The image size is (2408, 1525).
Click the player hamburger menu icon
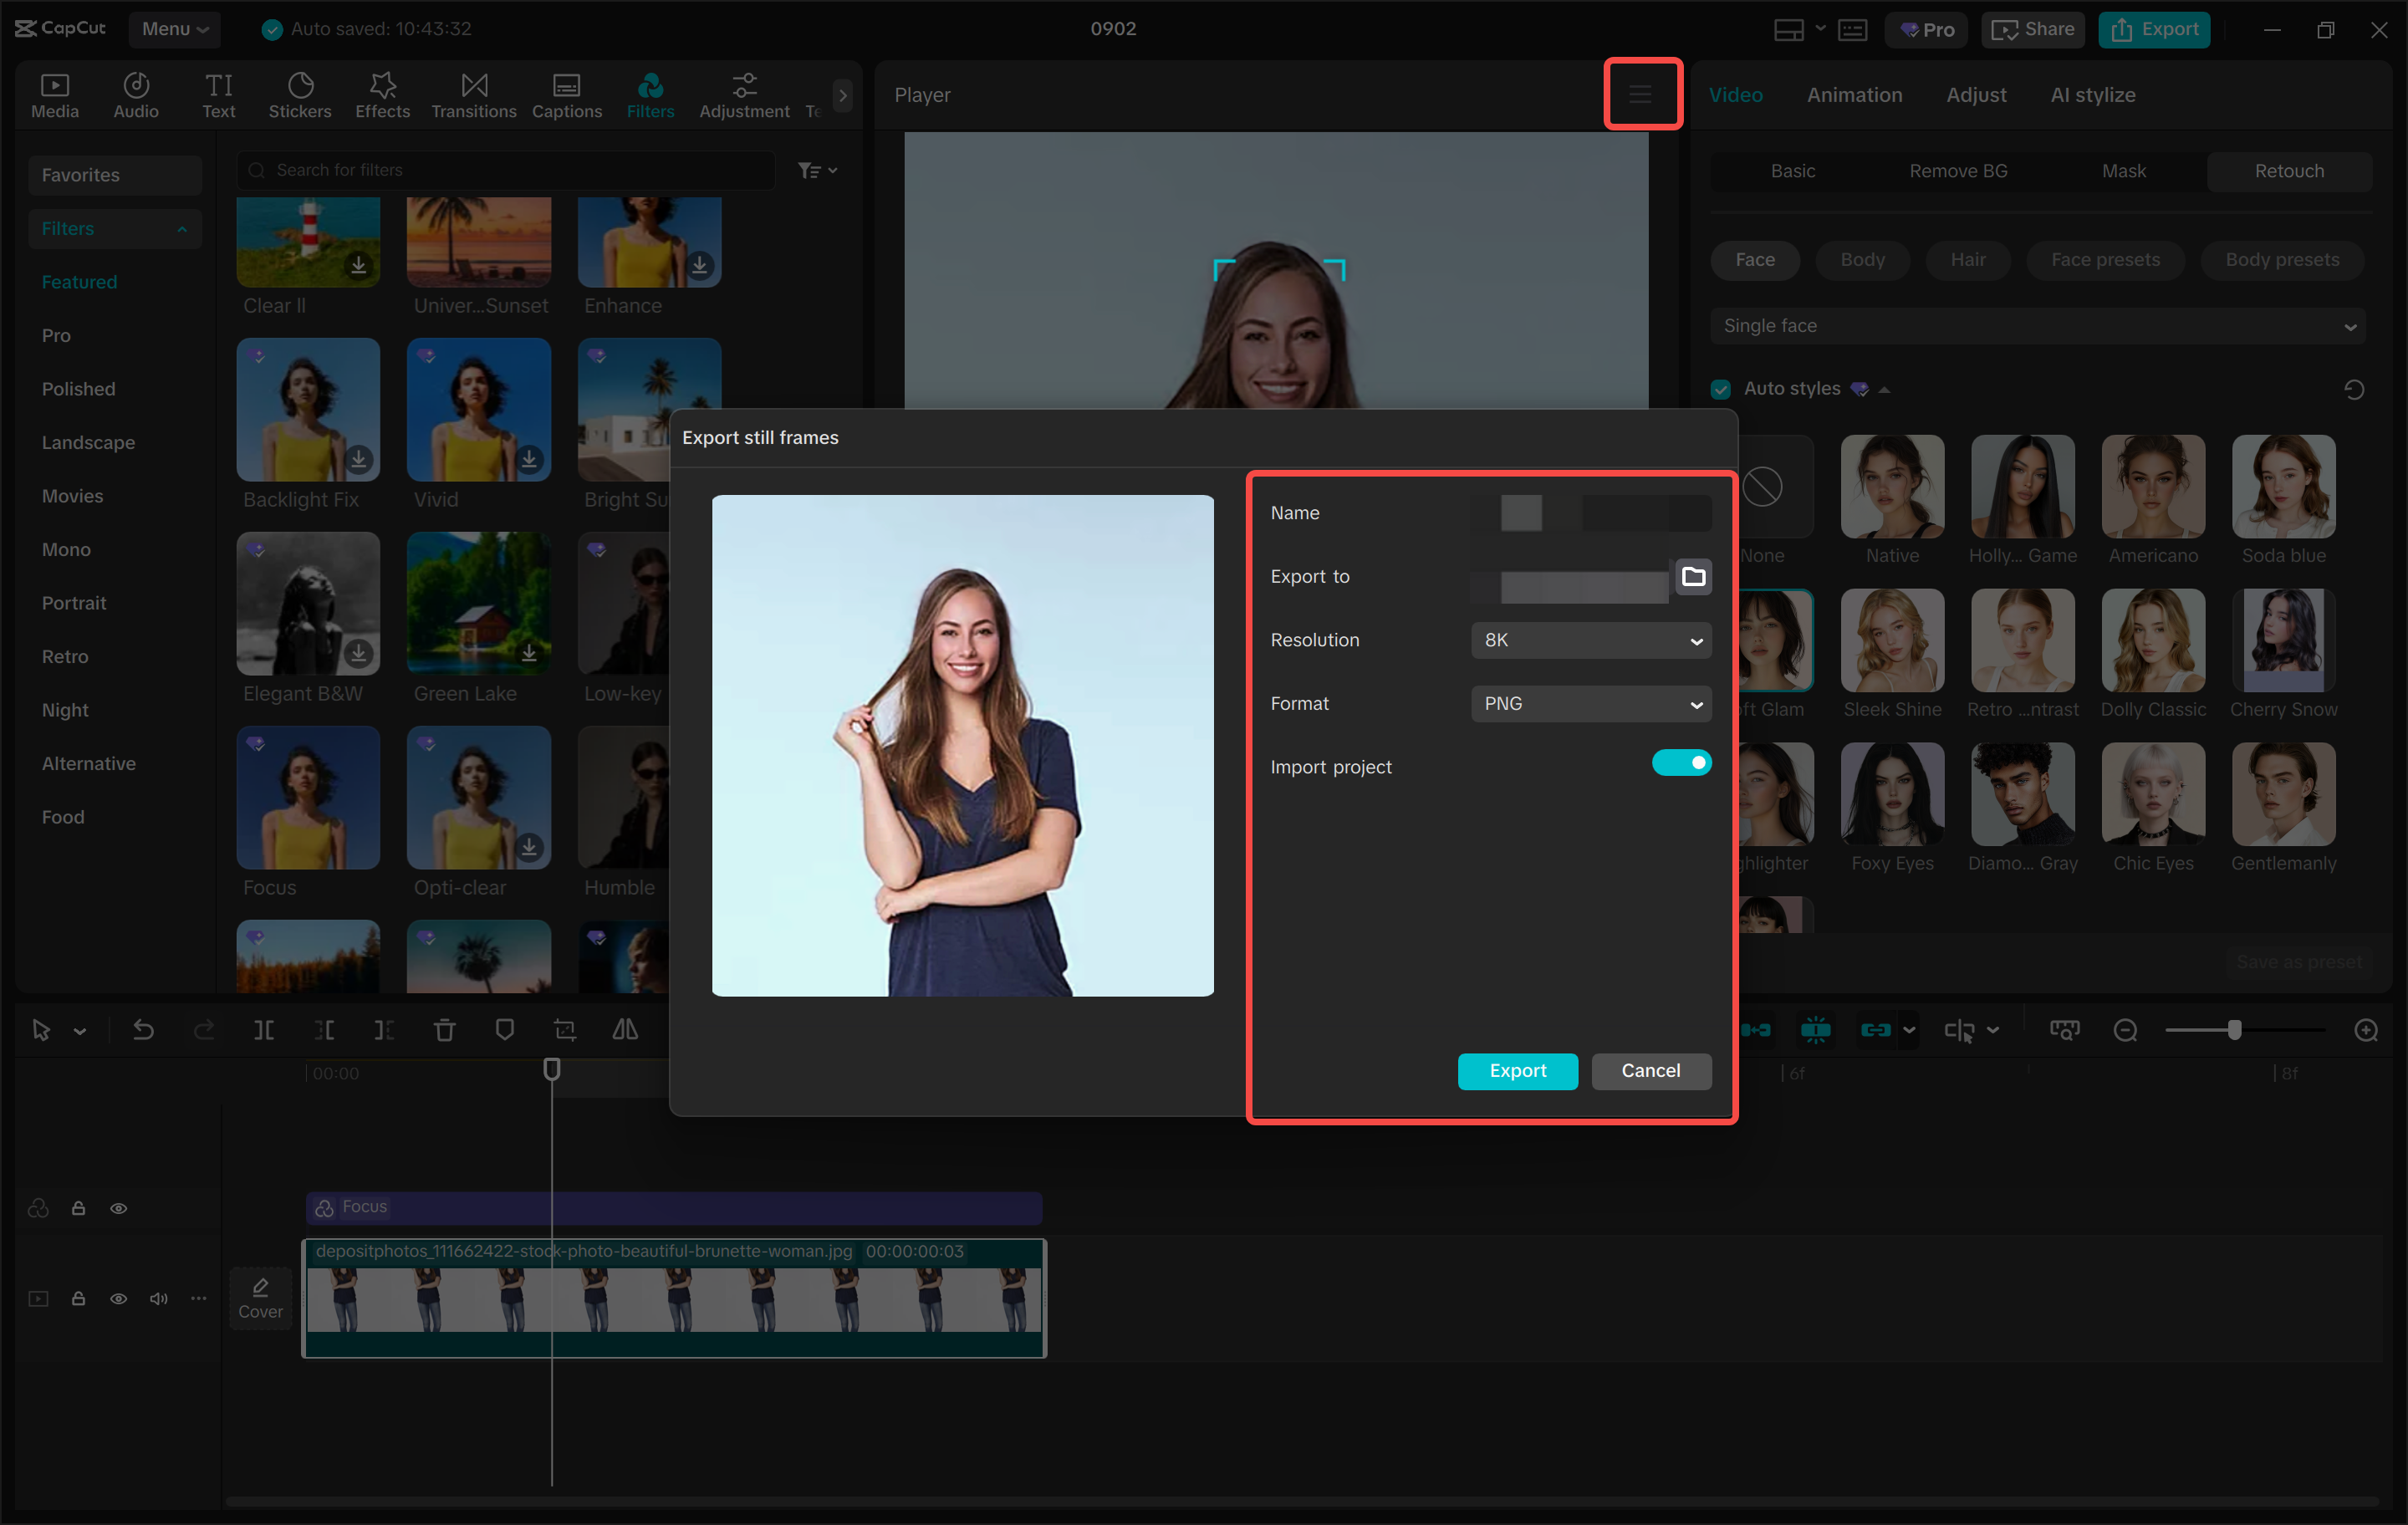click(1640, 94)
